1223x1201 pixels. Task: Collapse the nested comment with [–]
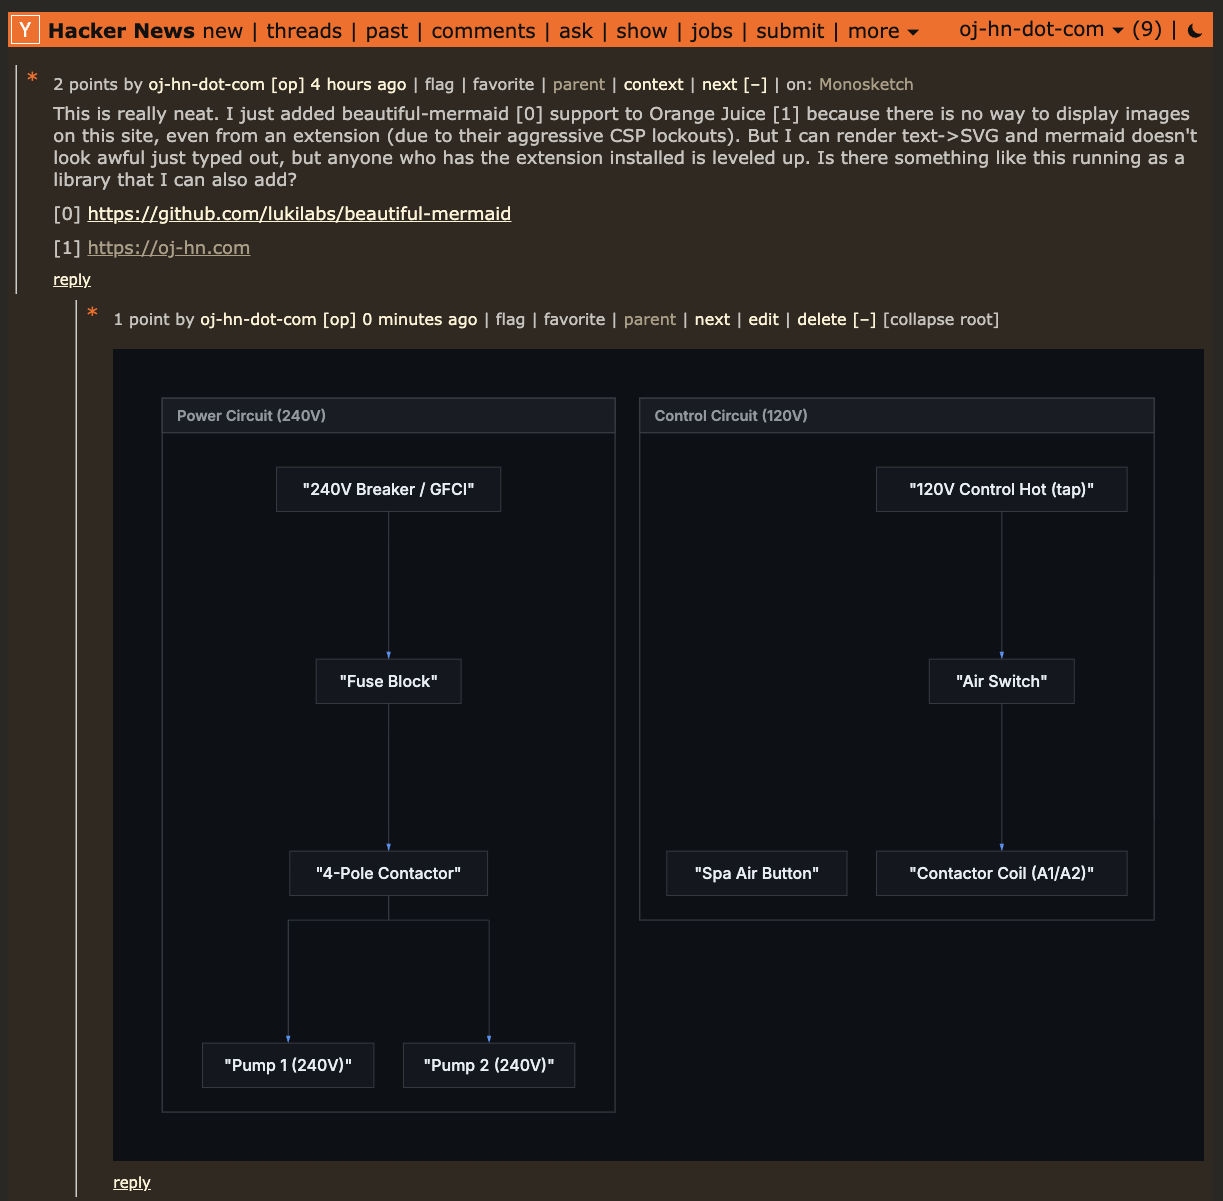click(864, 320)
